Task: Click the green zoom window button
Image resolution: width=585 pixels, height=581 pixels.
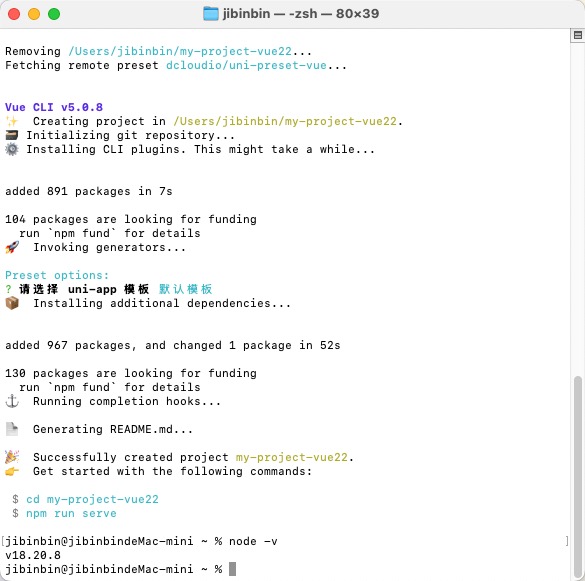Action: tap(54, 14)
